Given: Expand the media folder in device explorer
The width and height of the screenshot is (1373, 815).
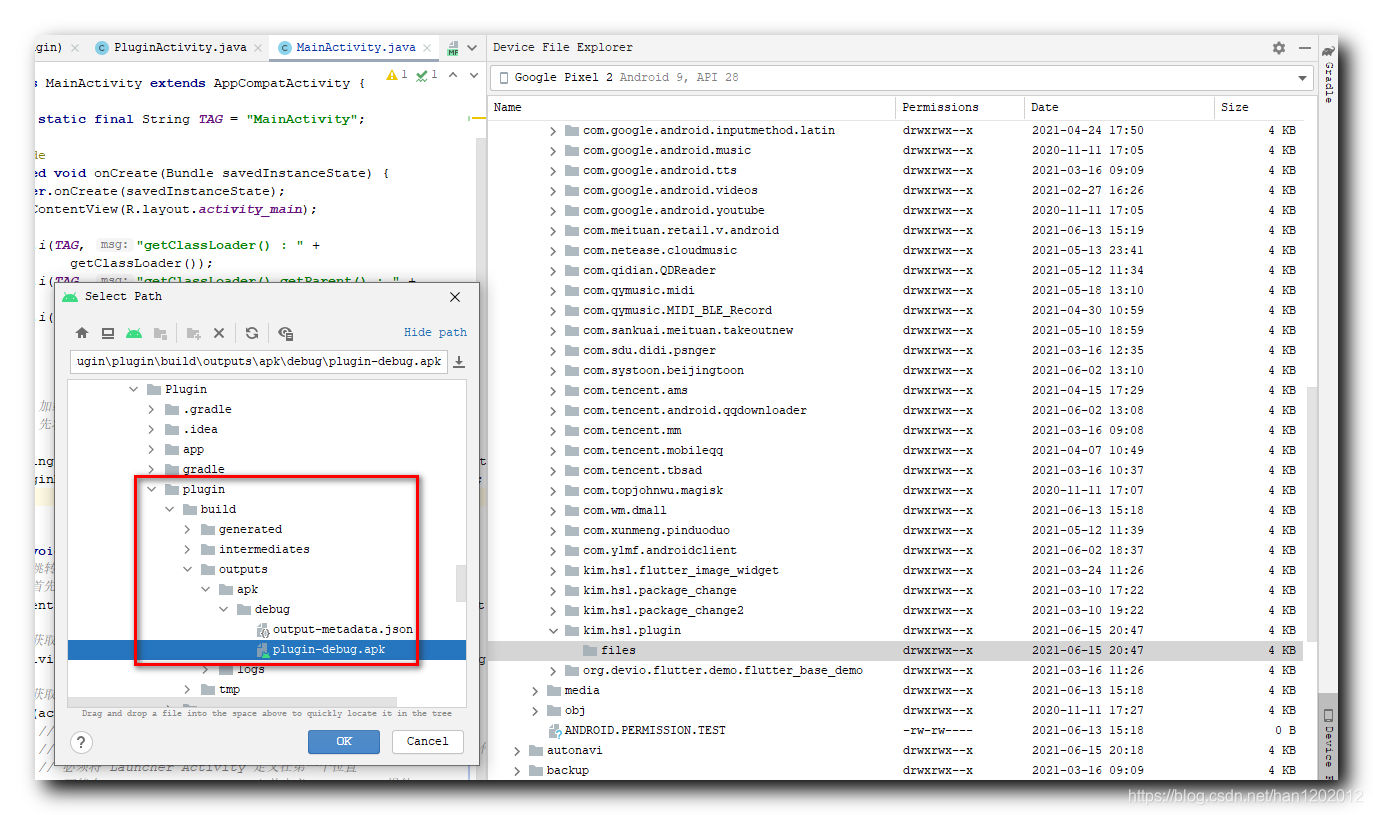Looking at the screenshot, I should [x=536, y=690].
